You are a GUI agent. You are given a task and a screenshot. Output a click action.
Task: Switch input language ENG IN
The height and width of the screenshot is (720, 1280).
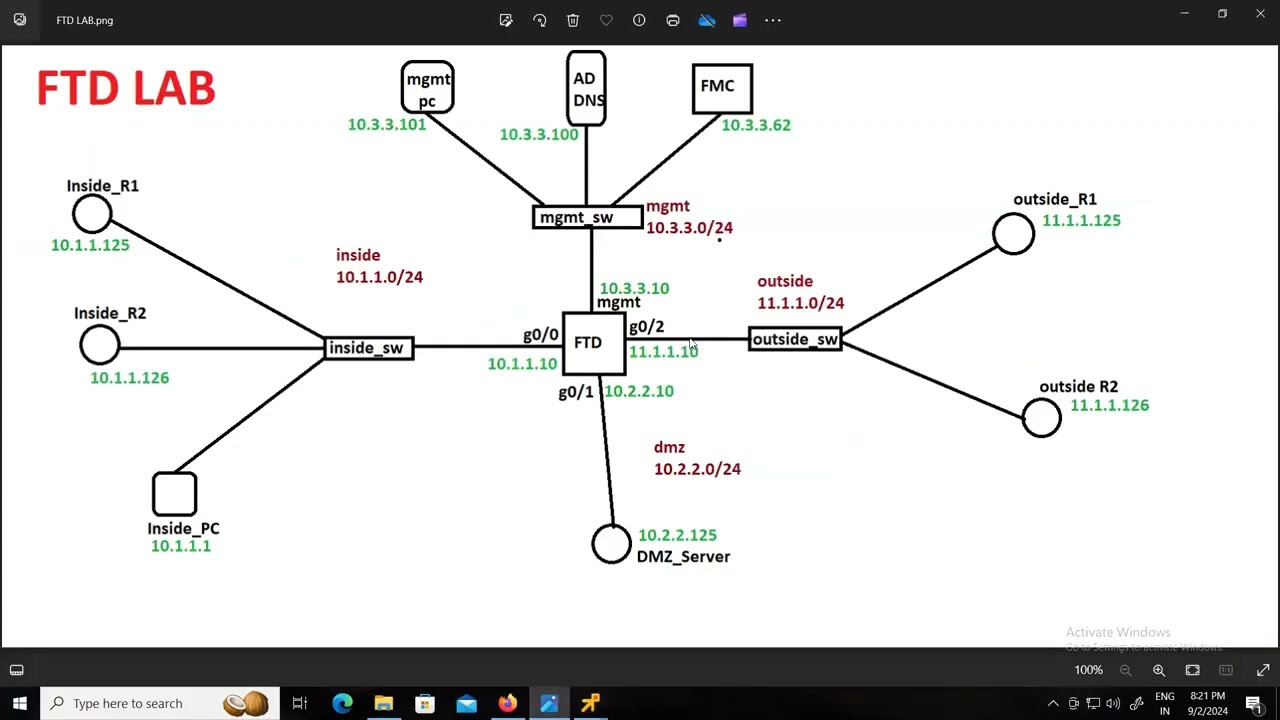[1165, 703]
